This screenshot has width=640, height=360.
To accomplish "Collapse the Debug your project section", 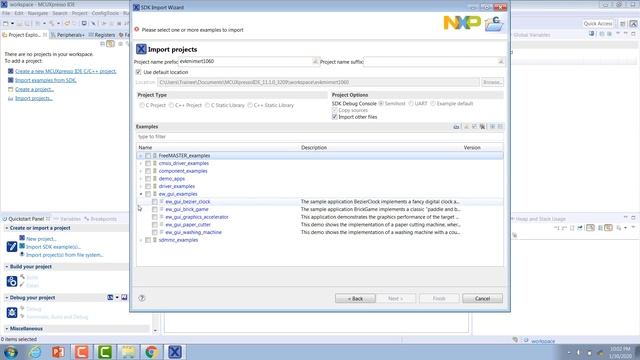I will [x=7, y=298].
